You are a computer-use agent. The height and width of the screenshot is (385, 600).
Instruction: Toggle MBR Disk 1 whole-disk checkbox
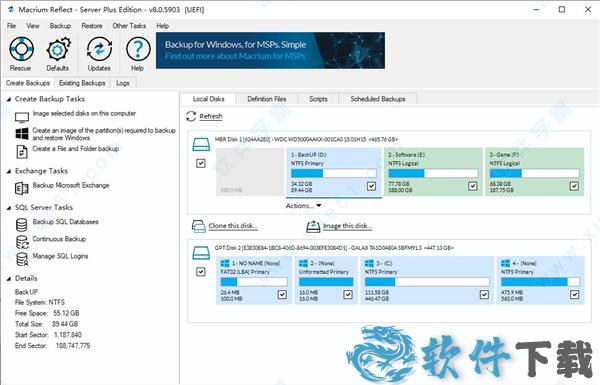point(201,163)
